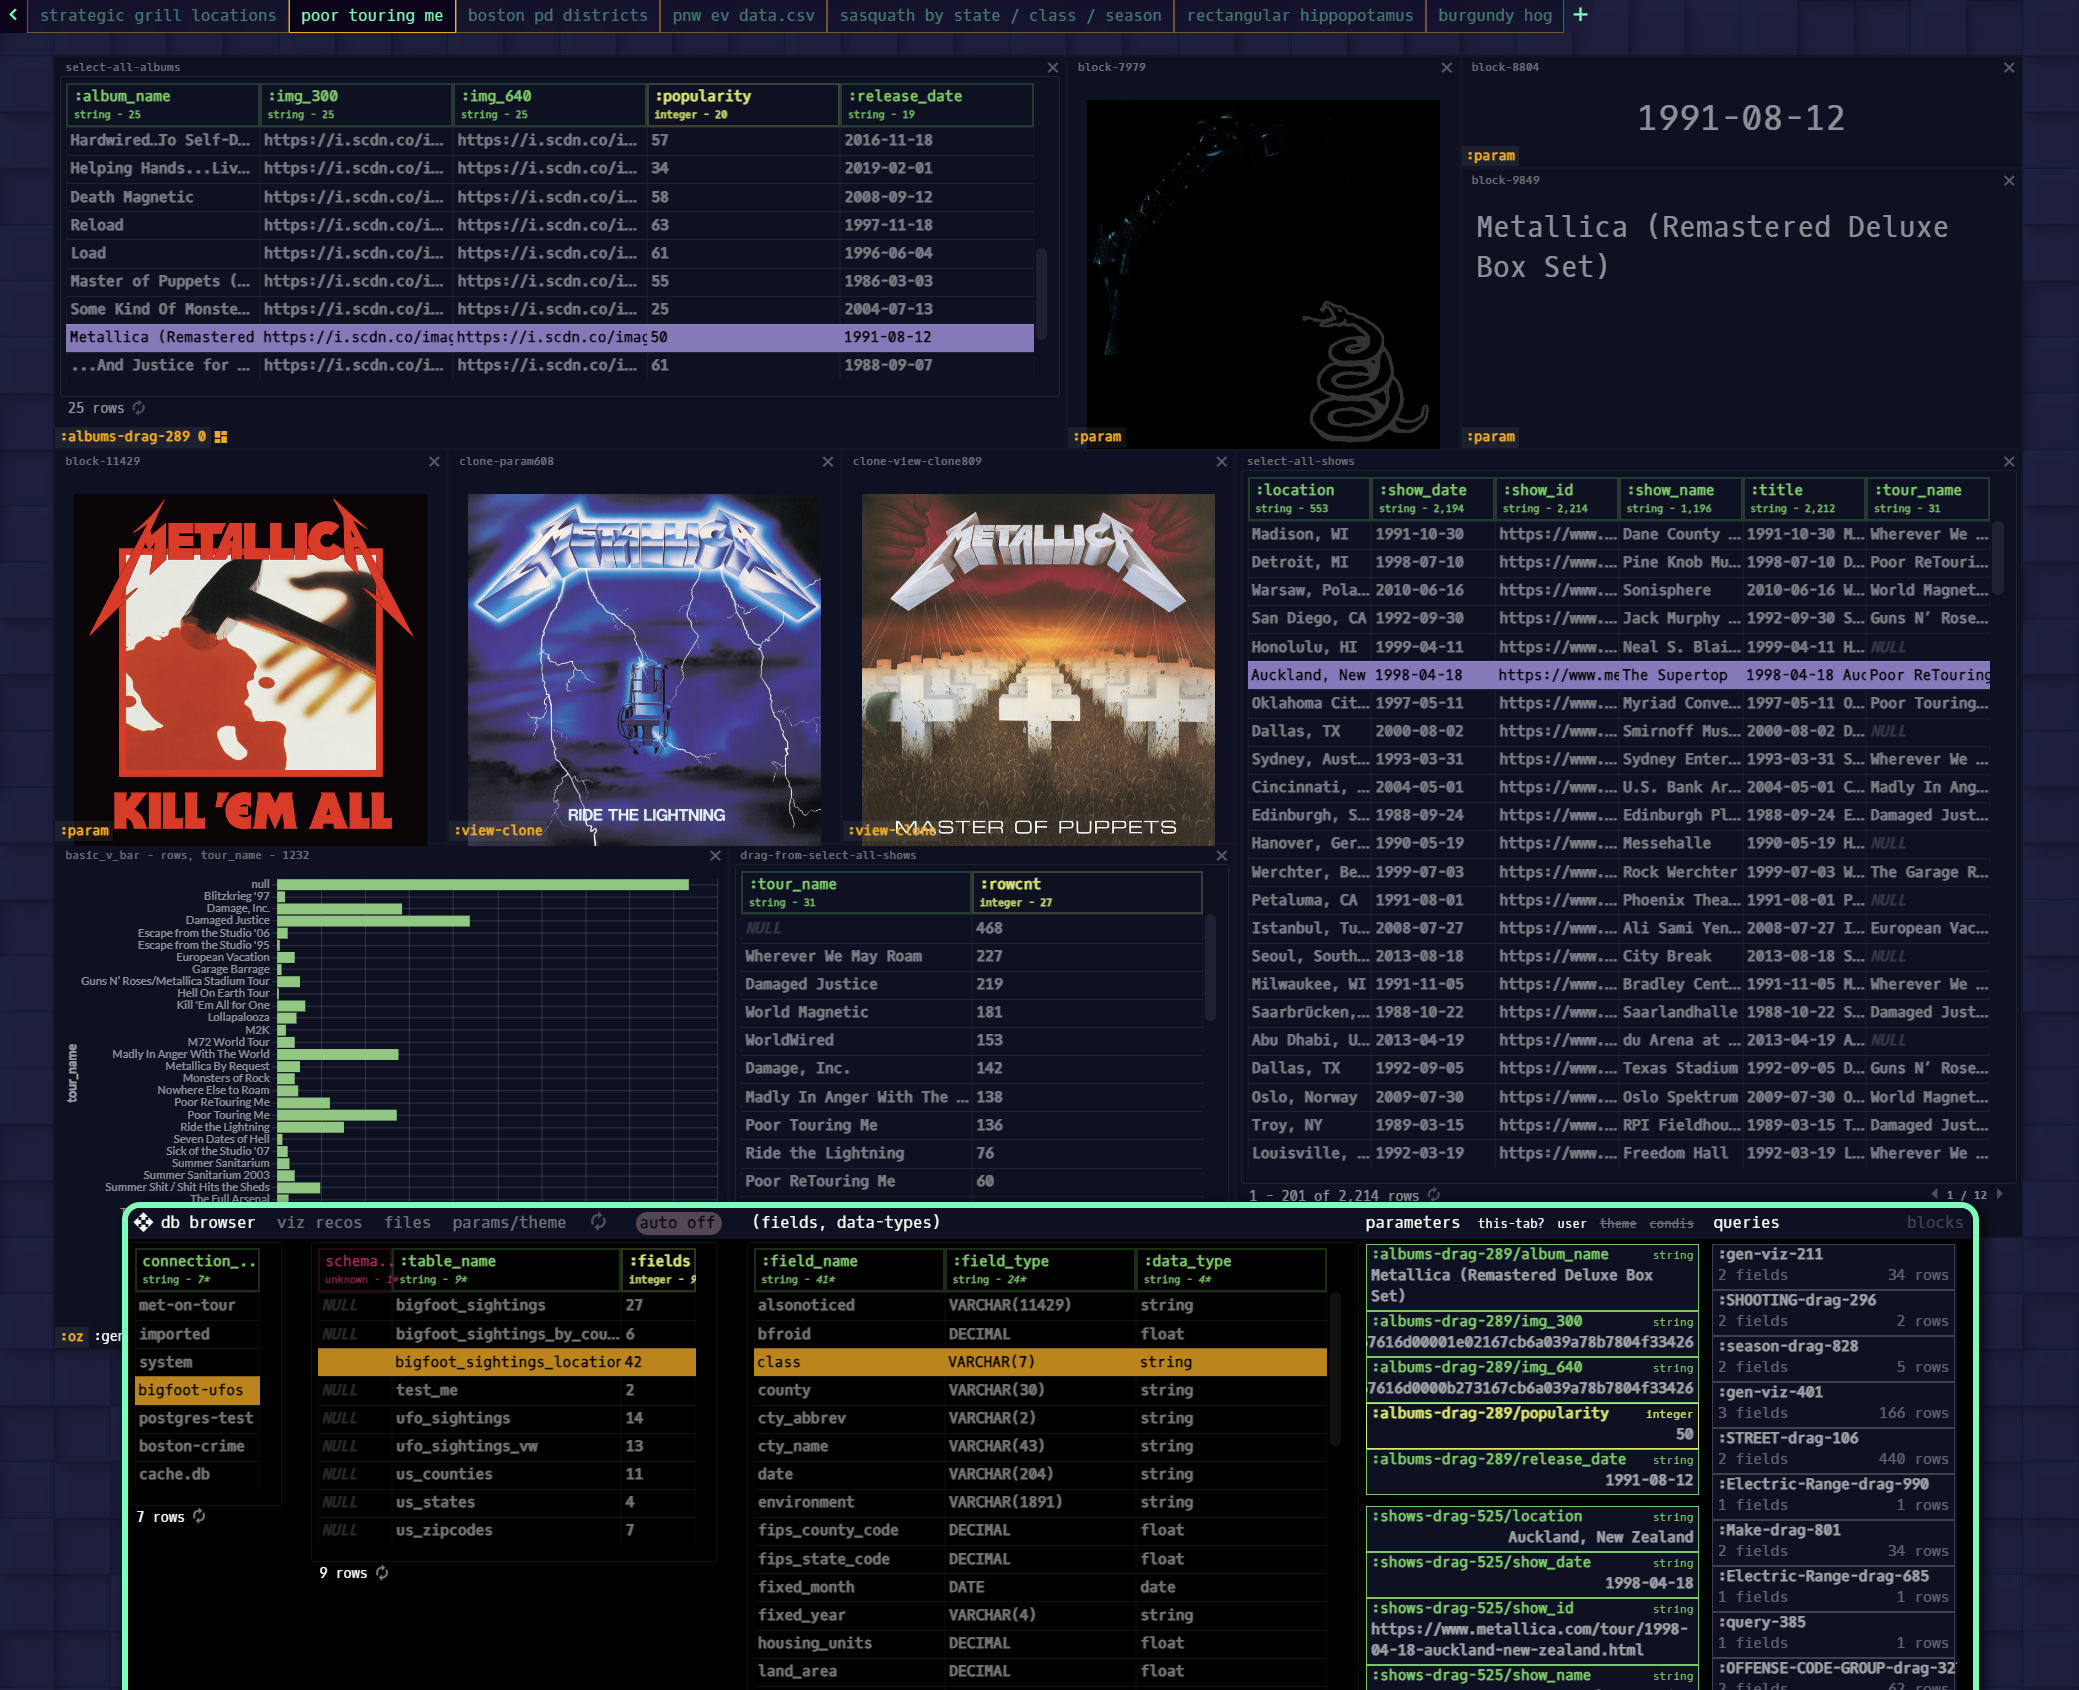This screenshot has width=2079, height=1690.
Task: Open the gen-viz-211 query entry
Action: 1833,1265
